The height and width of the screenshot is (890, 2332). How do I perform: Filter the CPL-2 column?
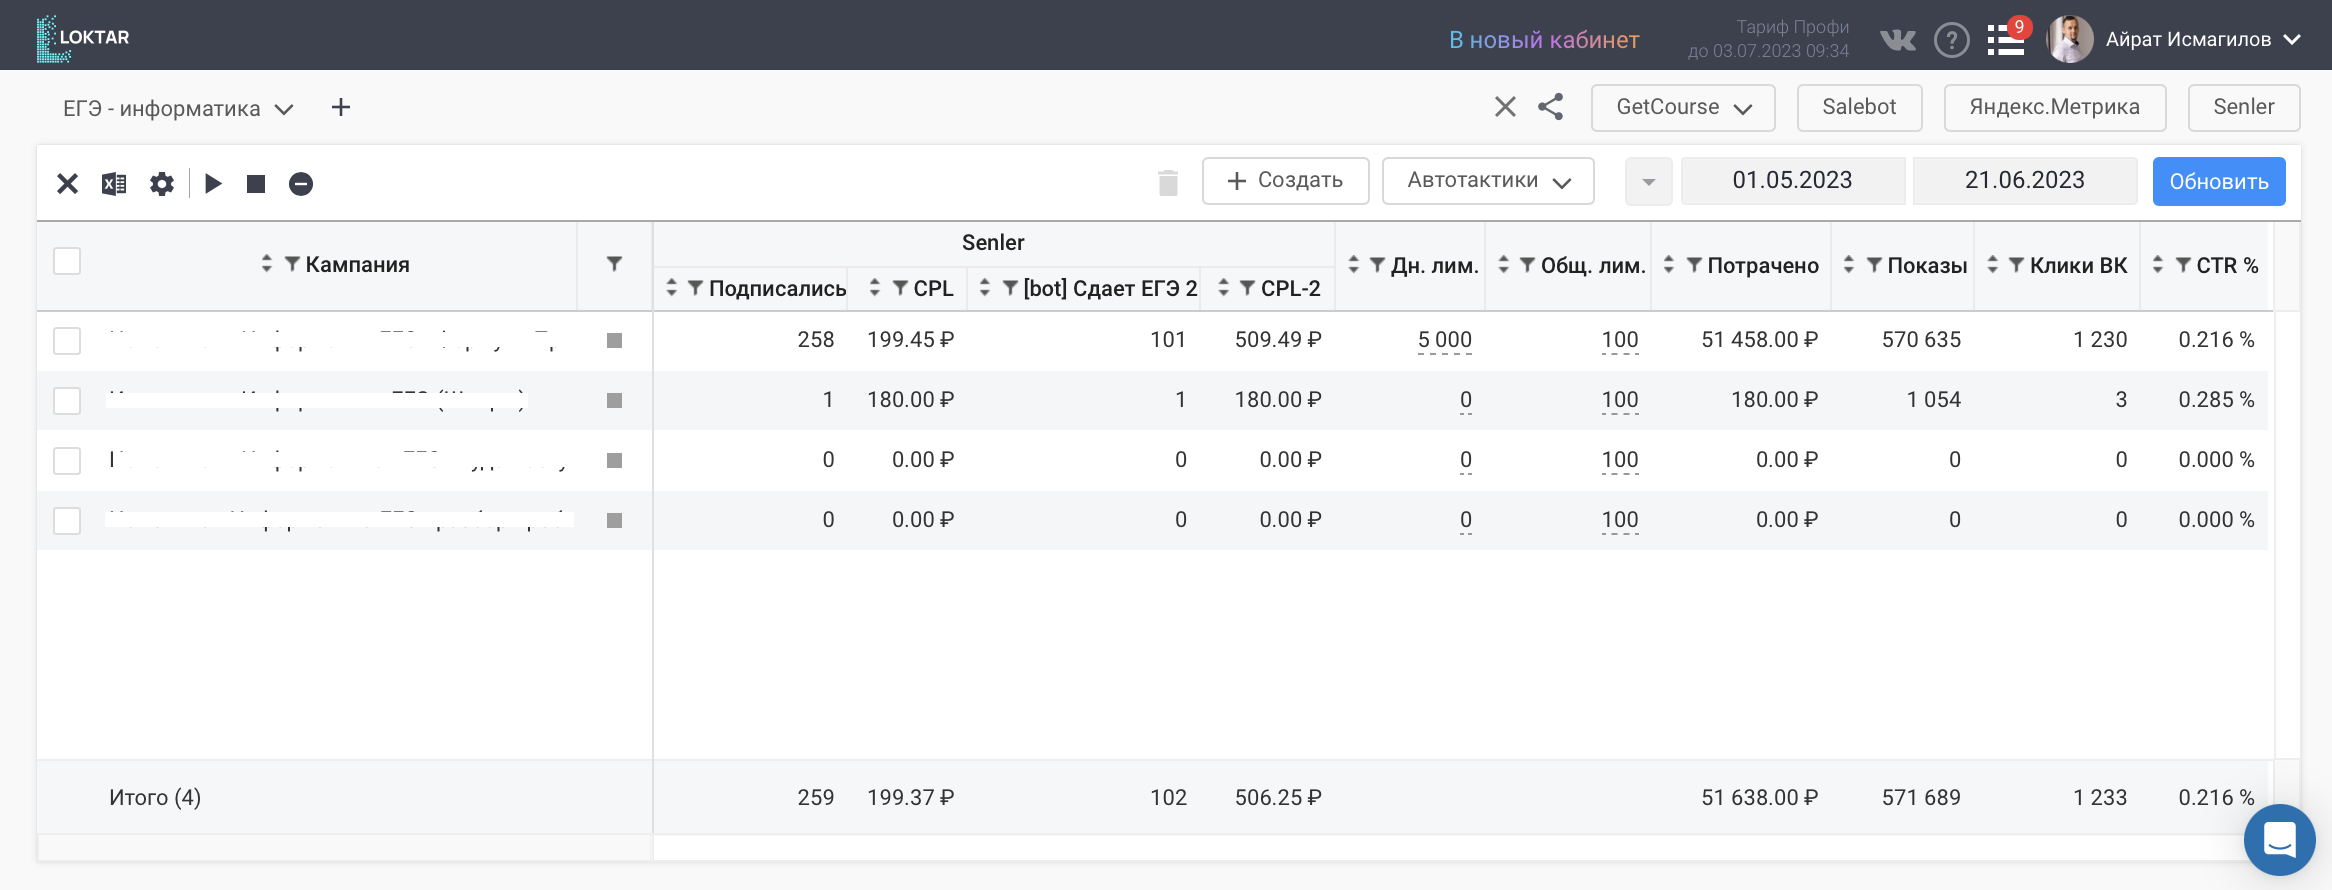(x=1247, y=288)
